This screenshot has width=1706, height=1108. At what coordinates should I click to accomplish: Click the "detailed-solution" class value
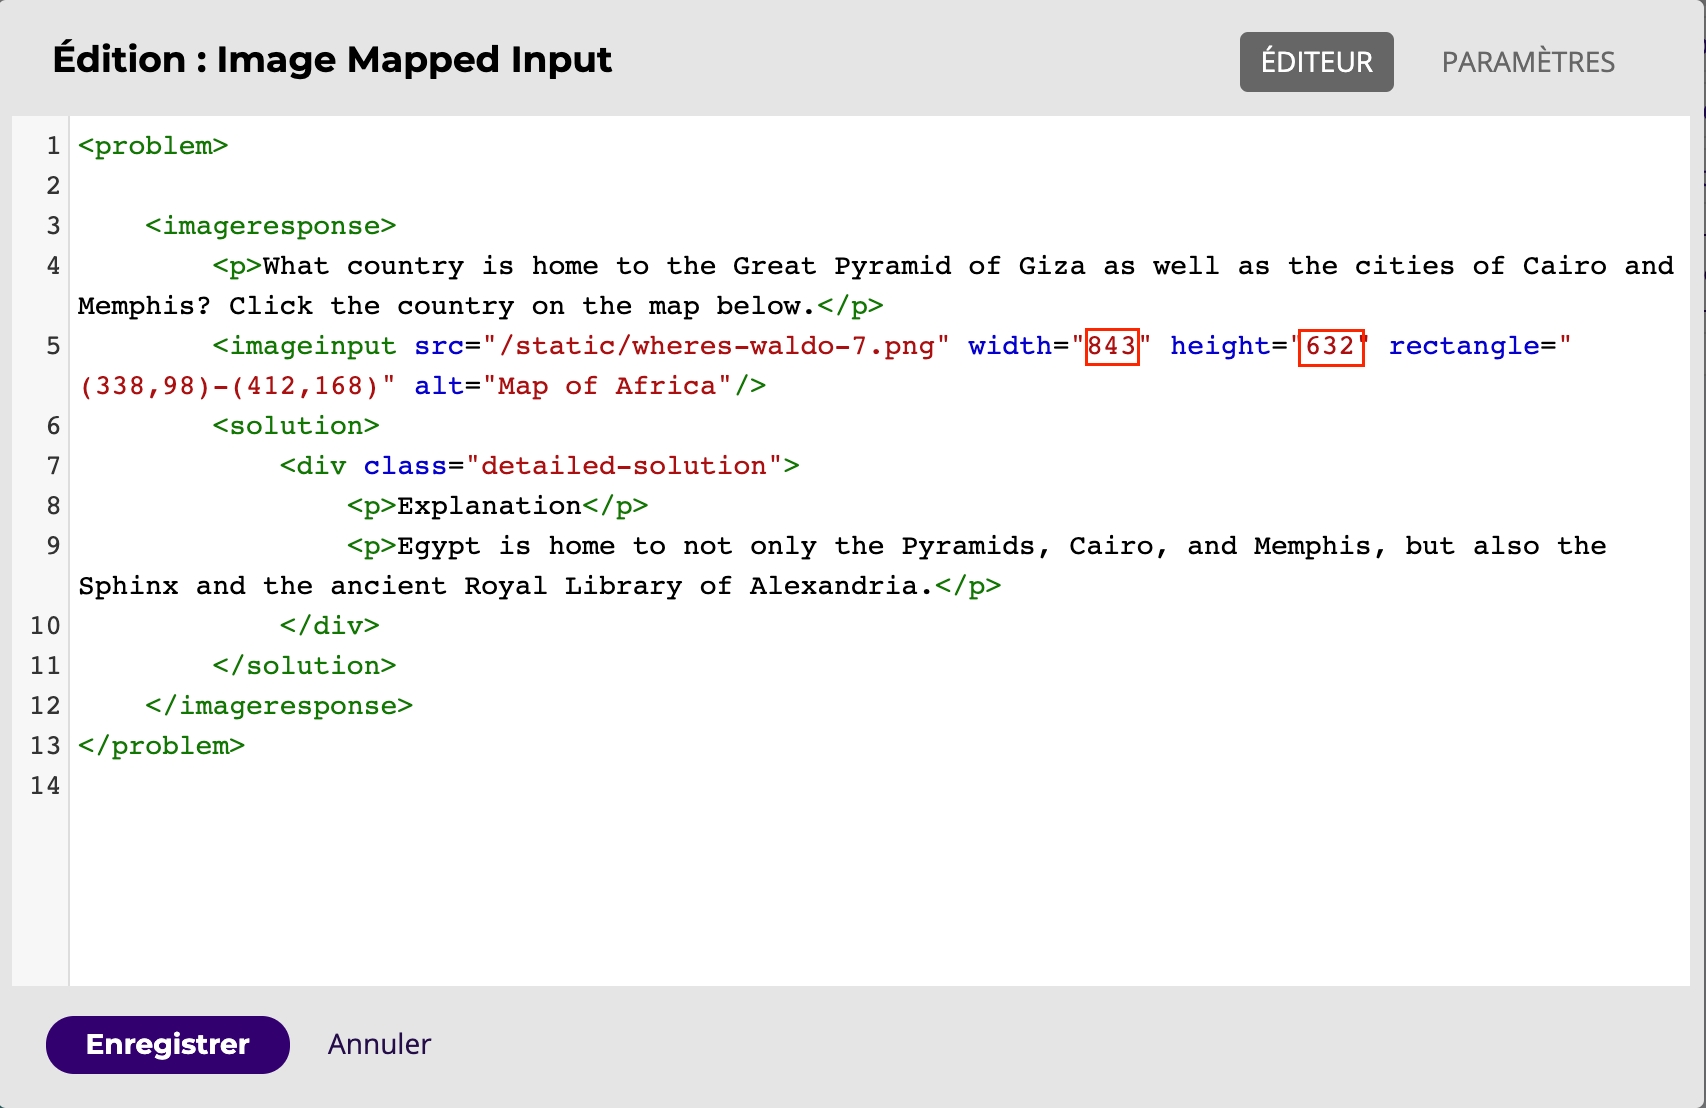[623, 466]
